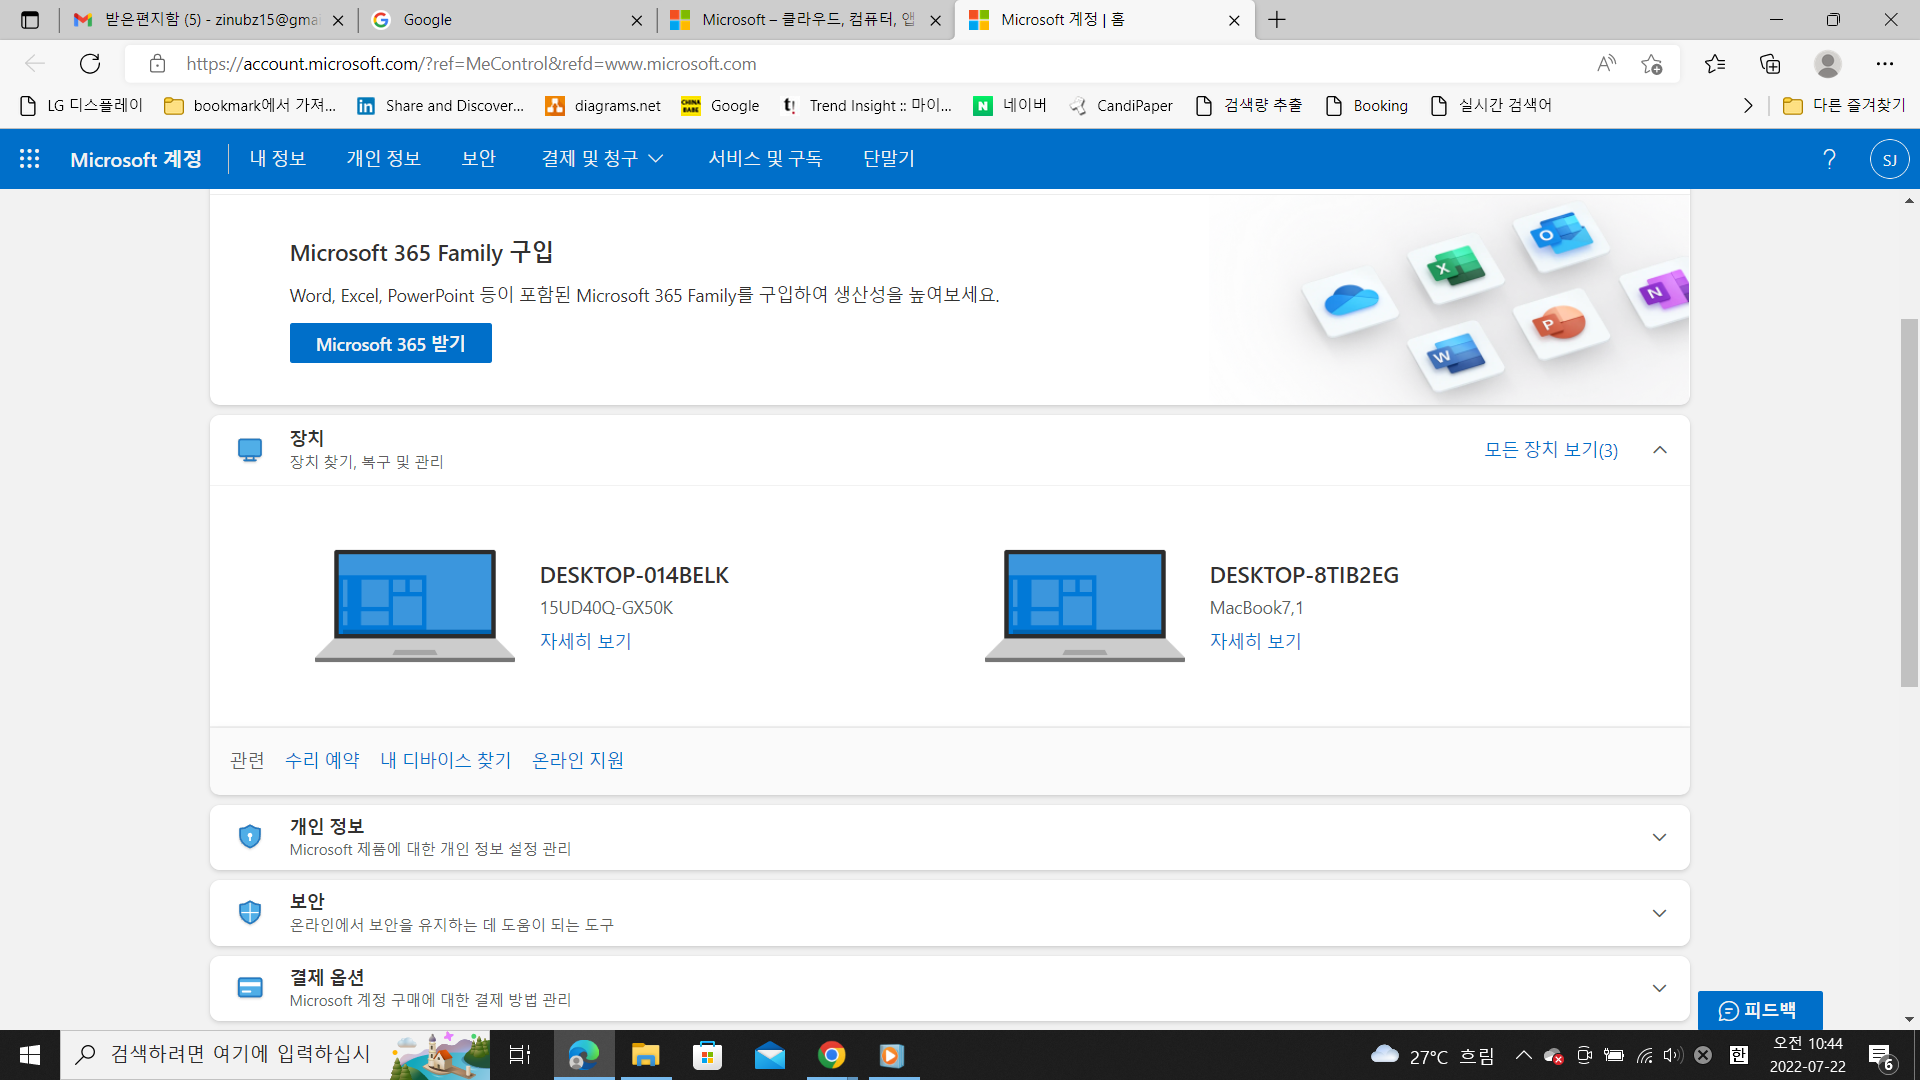This screenshot has height=1080, width=1920.
Task: Open the Windows Start menu
Action: point(30,1055)
